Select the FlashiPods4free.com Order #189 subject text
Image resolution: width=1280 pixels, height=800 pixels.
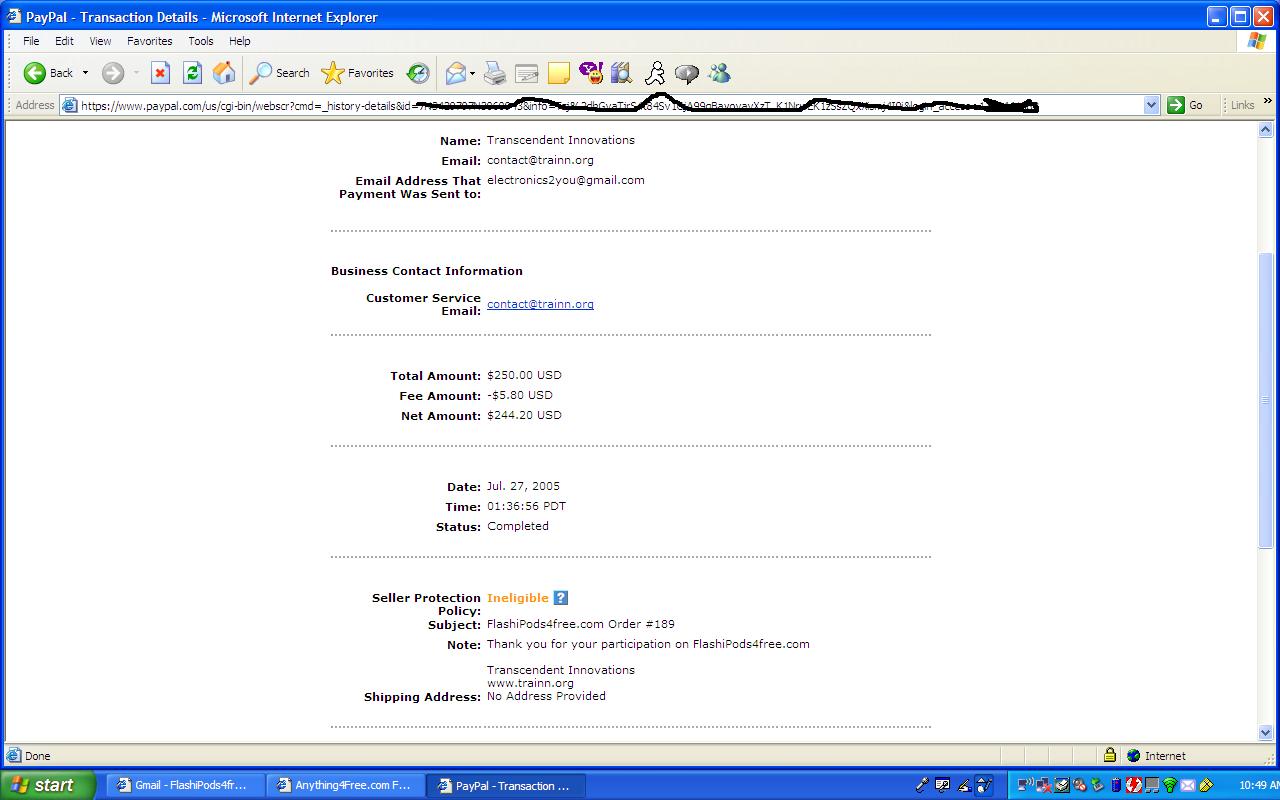pos(581,624)
